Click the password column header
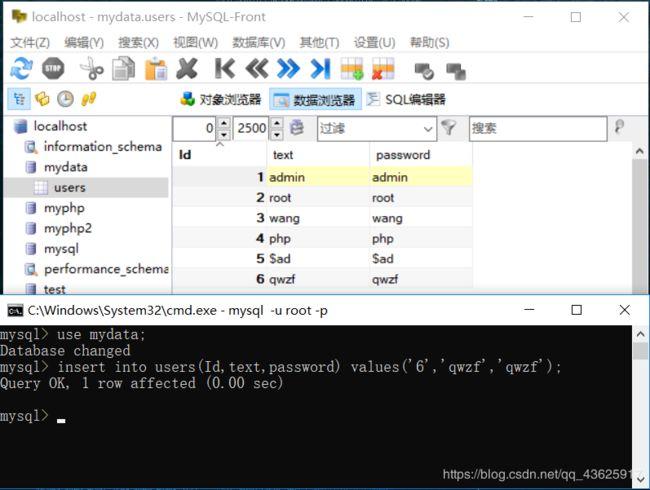 (x=421, y=155)
